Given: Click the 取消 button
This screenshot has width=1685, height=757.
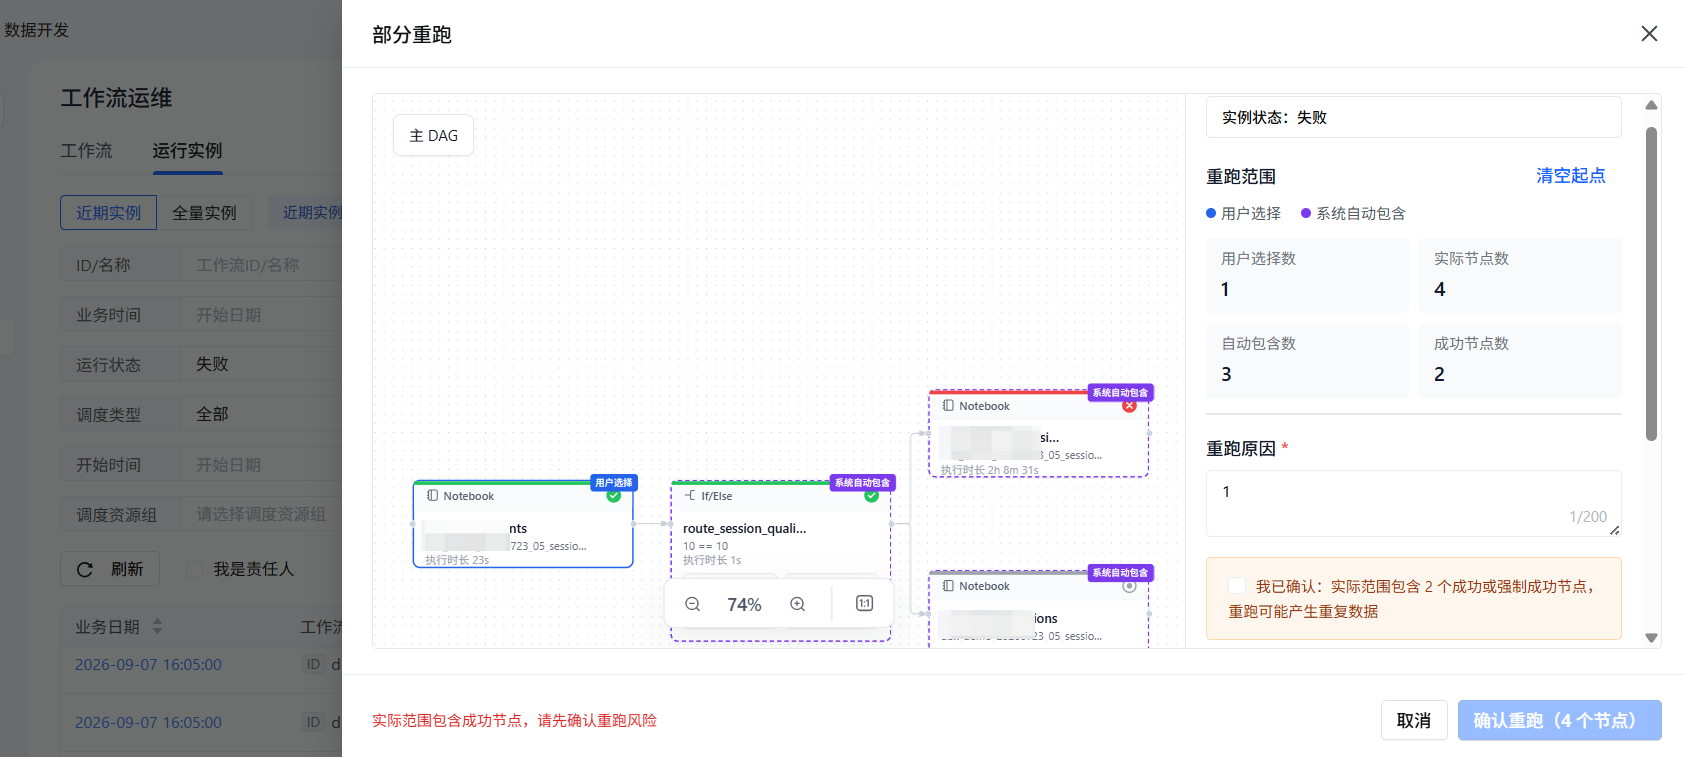Looking at the screenshot, I should pos(1414,720).
